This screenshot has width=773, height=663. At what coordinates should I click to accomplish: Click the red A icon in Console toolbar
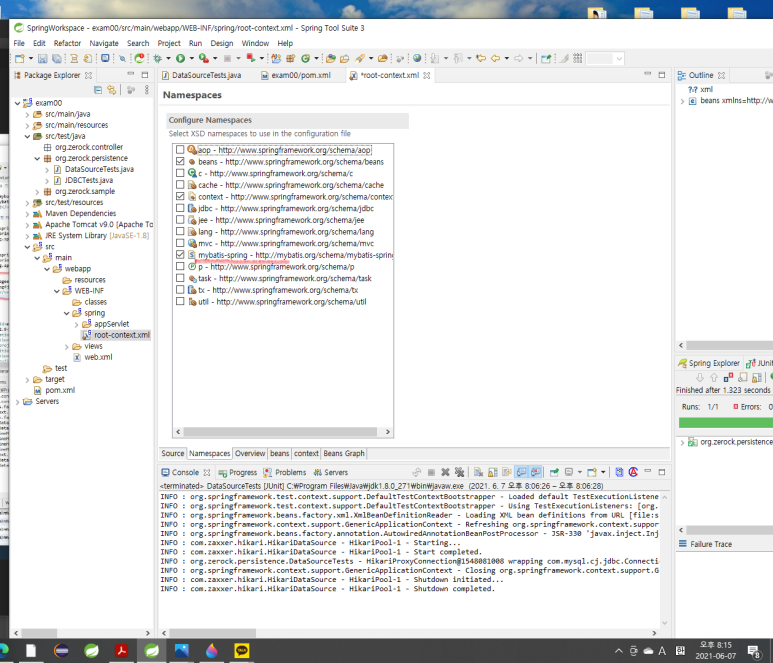tap(633, 472)
